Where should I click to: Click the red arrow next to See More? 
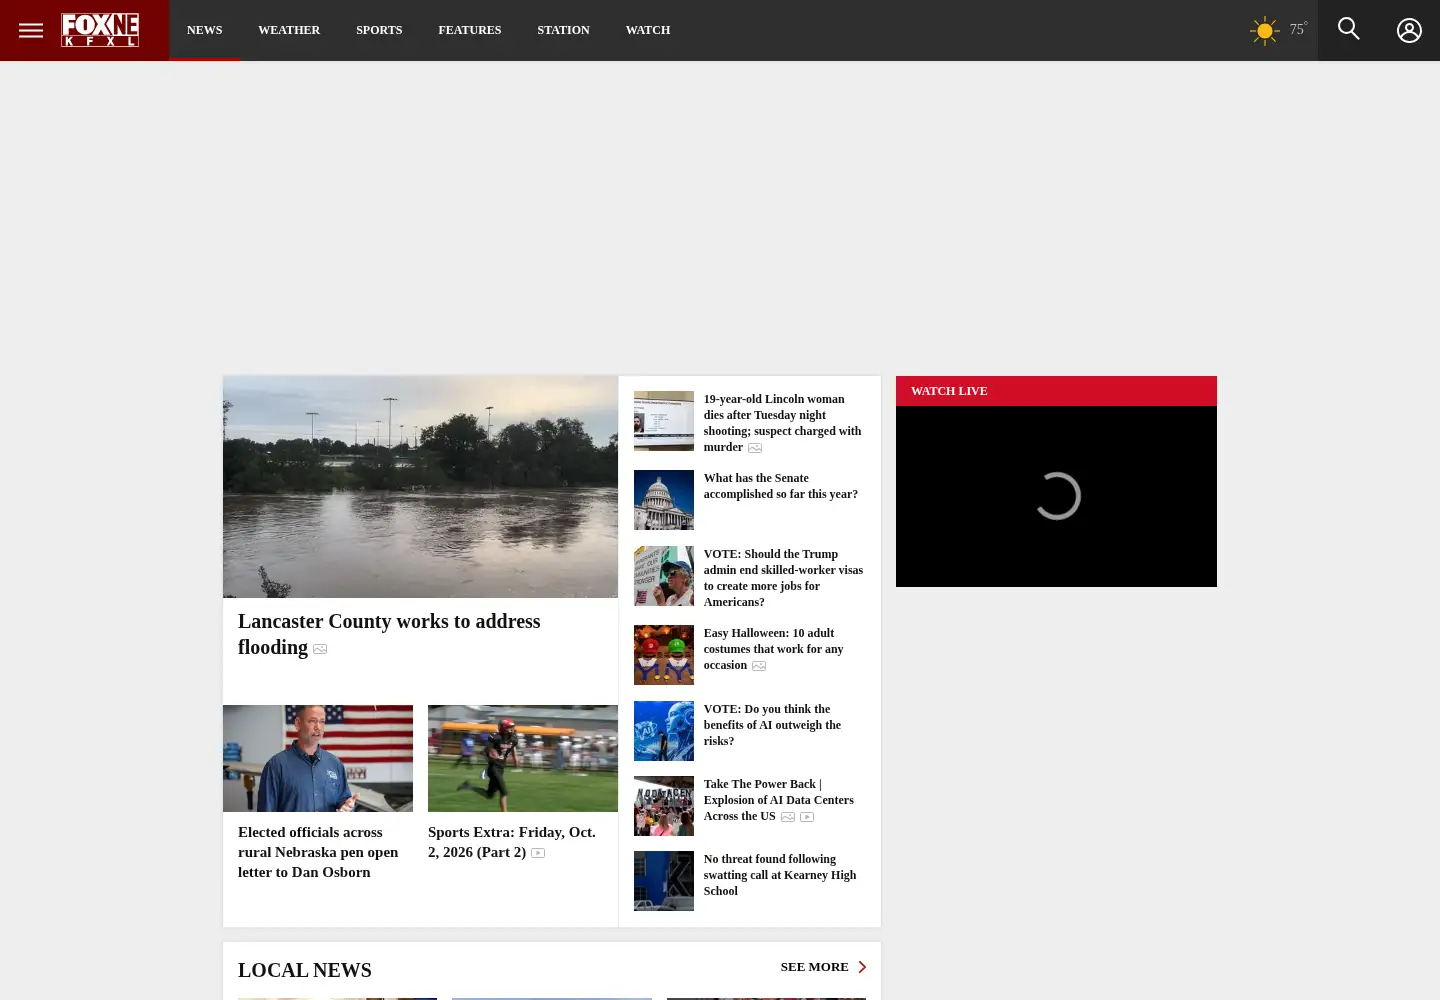[x=862, y=967]
